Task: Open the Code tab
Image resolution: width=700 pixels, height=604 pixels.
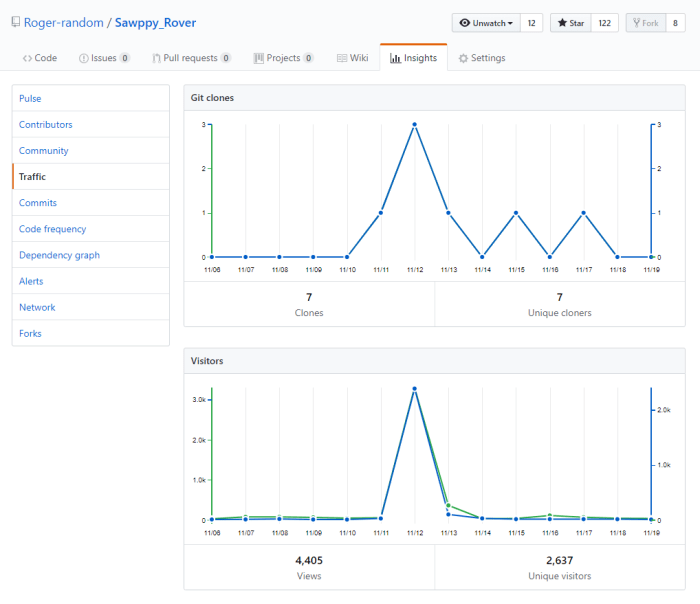Action: point(40,58)
